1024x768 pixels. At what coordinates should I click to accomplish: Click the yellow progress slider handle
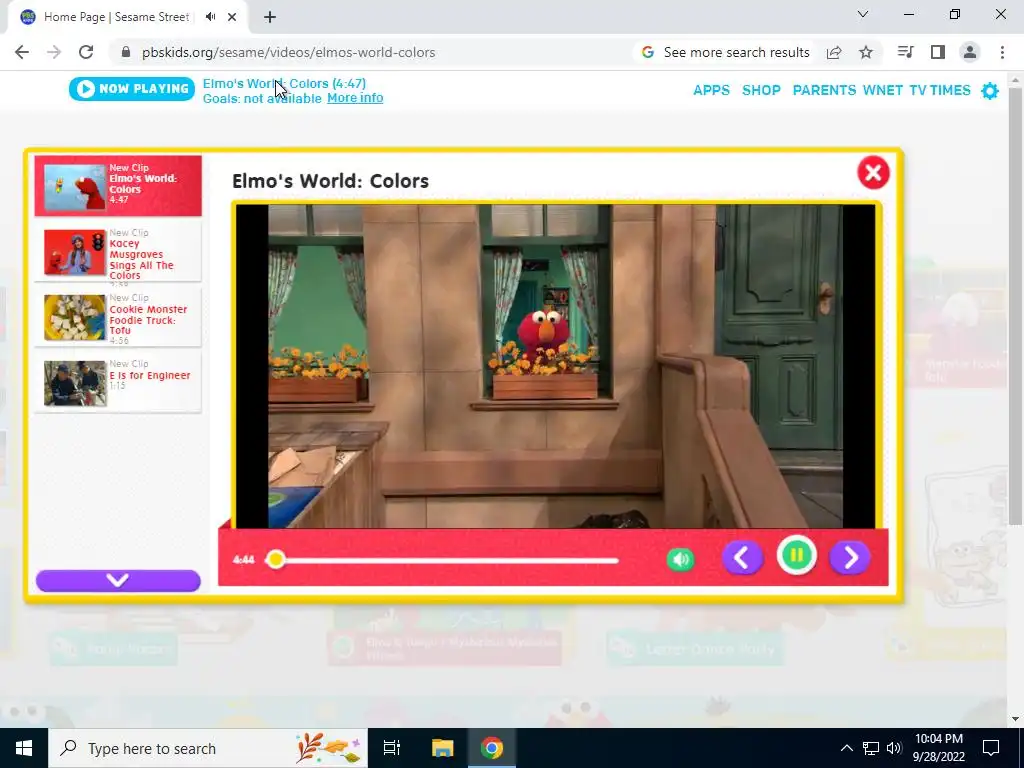pyautogui.click(x=276, y=559)
